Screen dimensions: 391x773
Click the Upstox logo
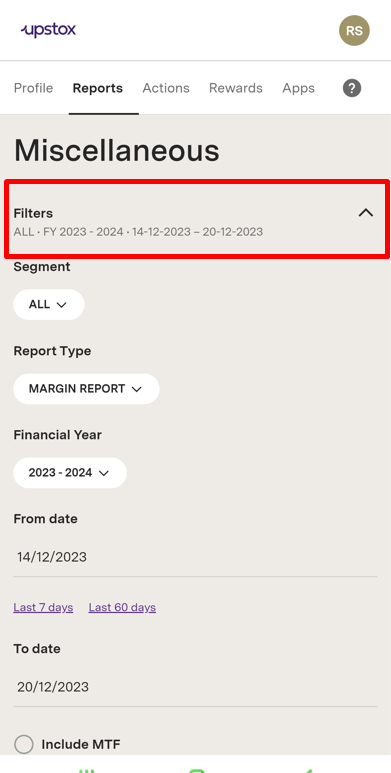point(48,30)
